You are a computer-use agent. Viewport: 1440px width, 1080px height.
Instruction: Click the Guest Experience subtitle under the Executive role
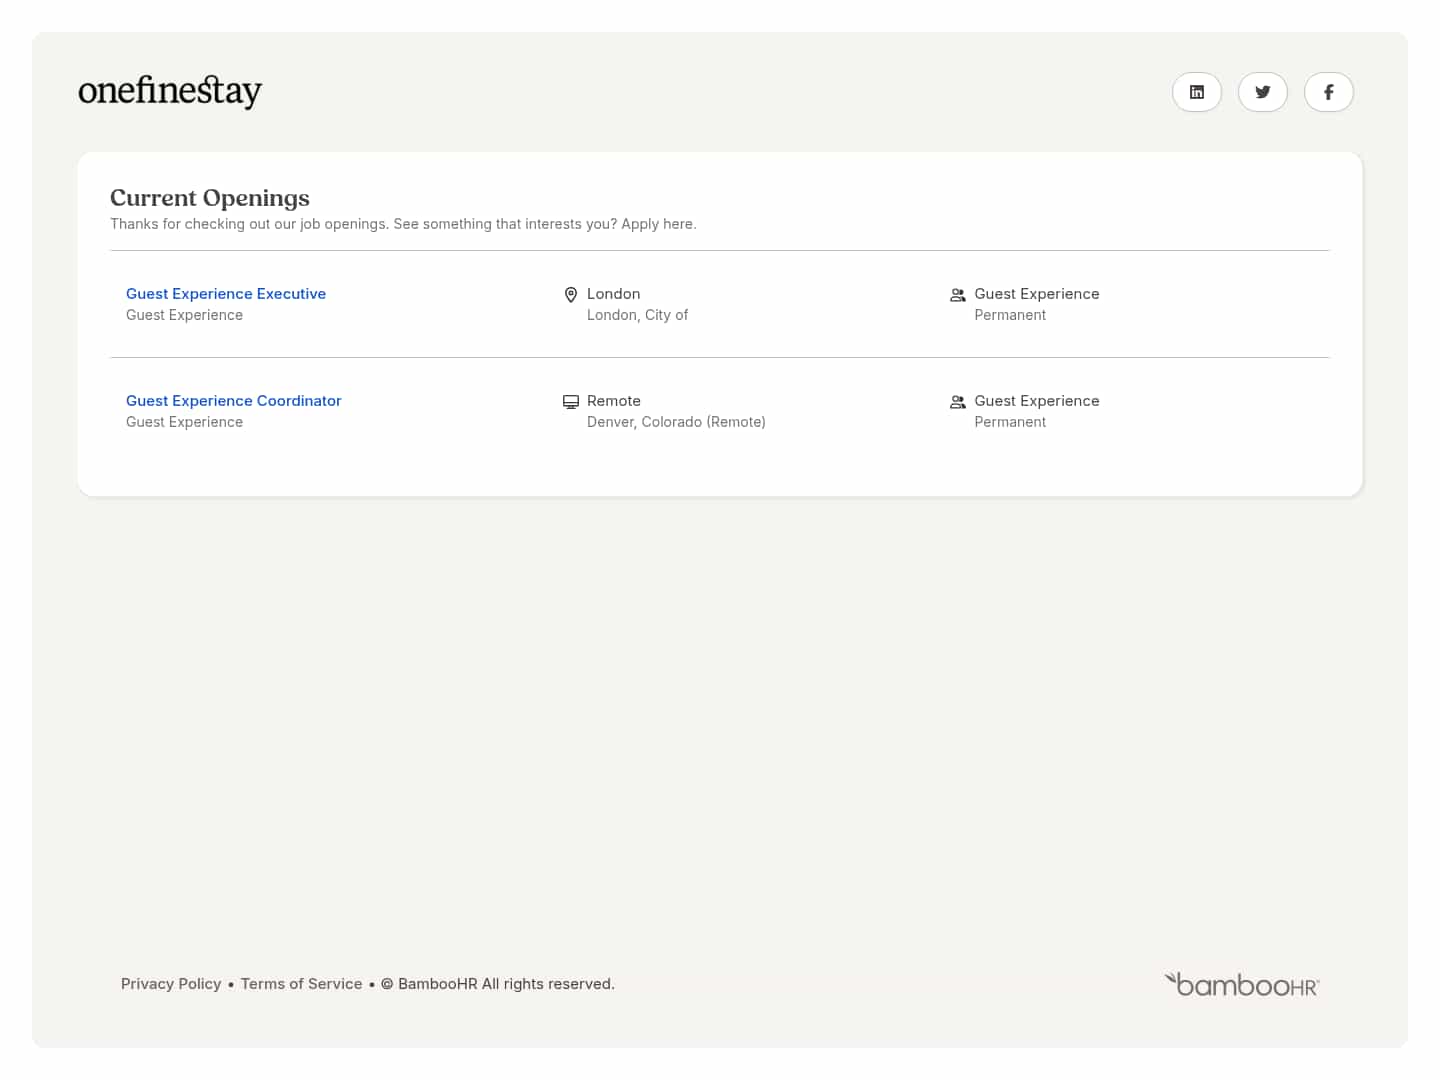[x=184, y=314]
